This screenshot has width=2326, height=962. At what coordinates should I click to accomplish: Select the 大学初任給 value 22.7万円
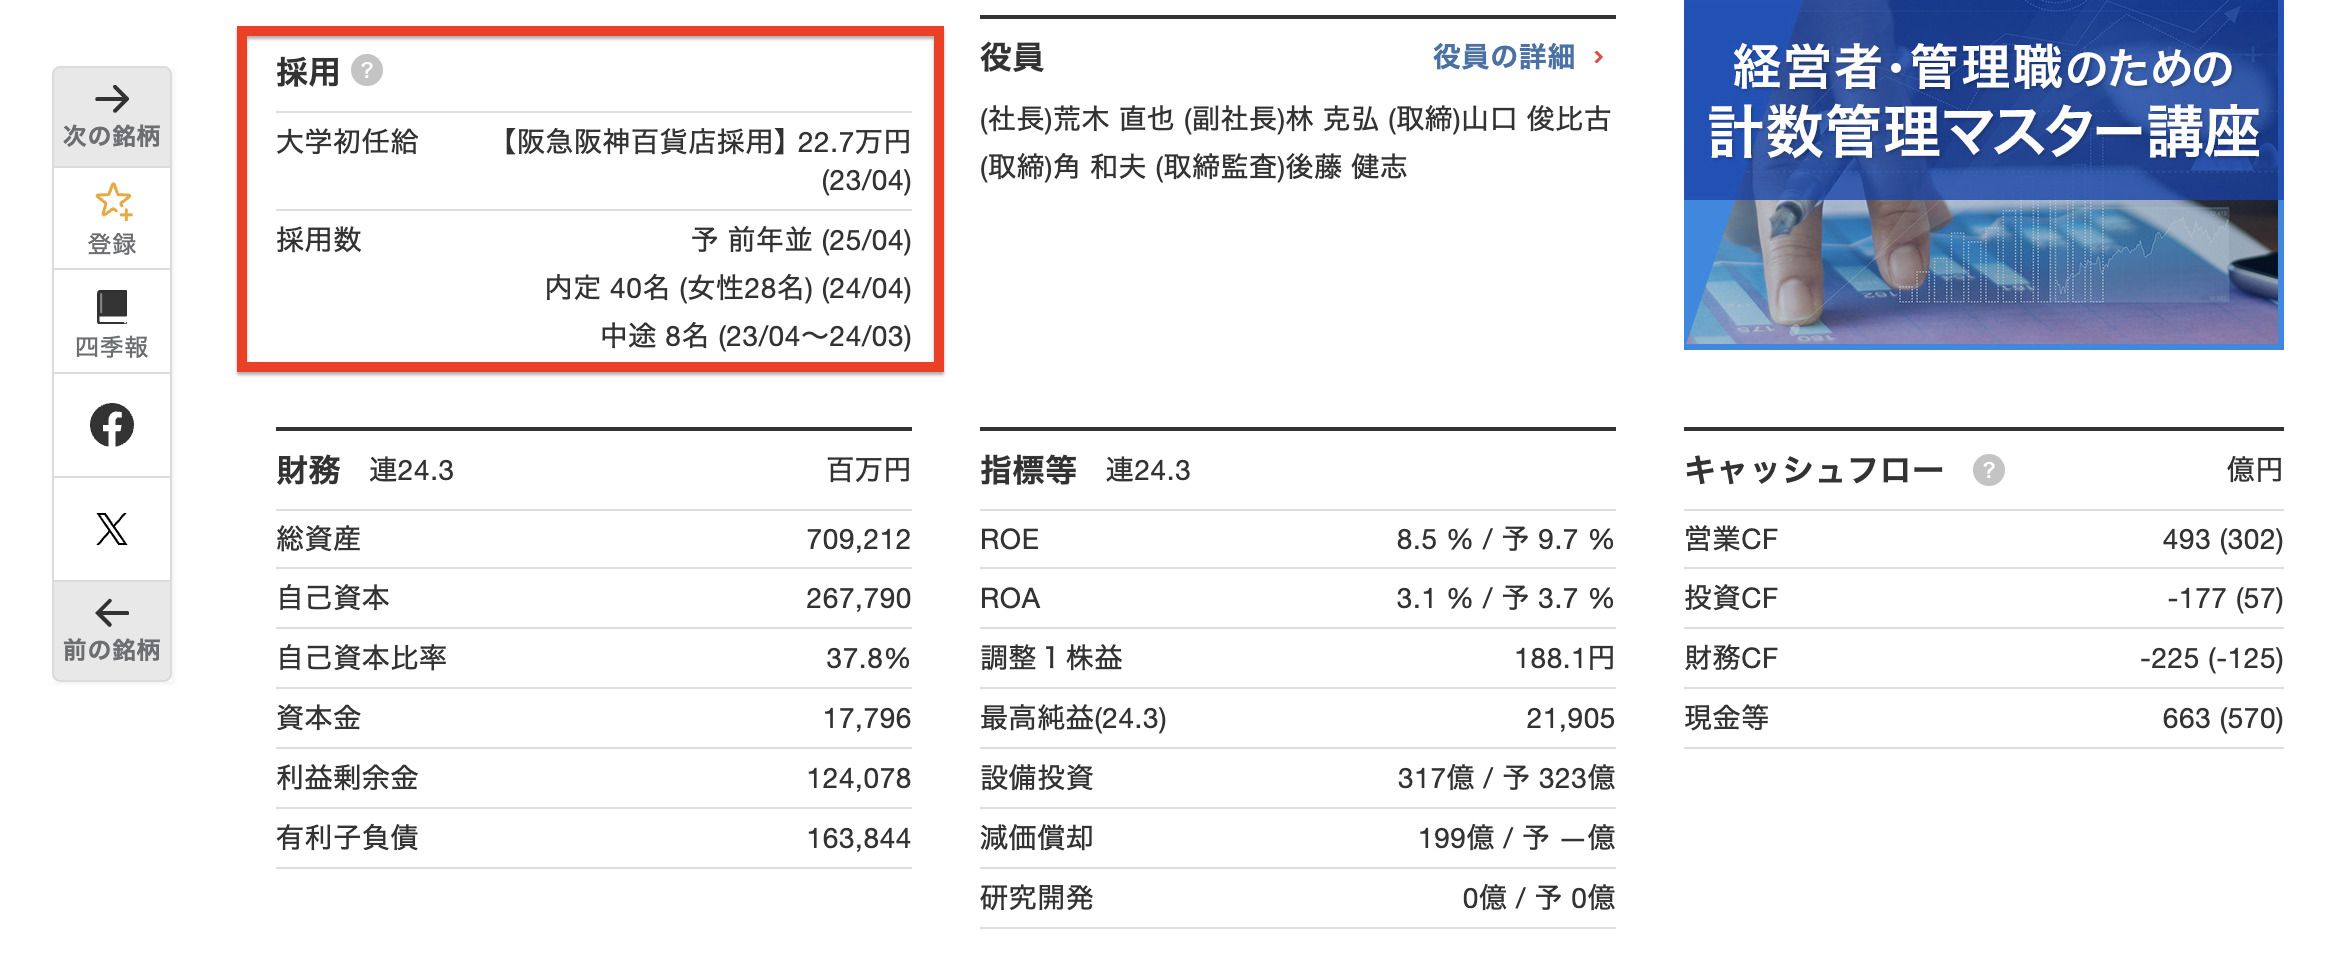(x=853, y=142)
